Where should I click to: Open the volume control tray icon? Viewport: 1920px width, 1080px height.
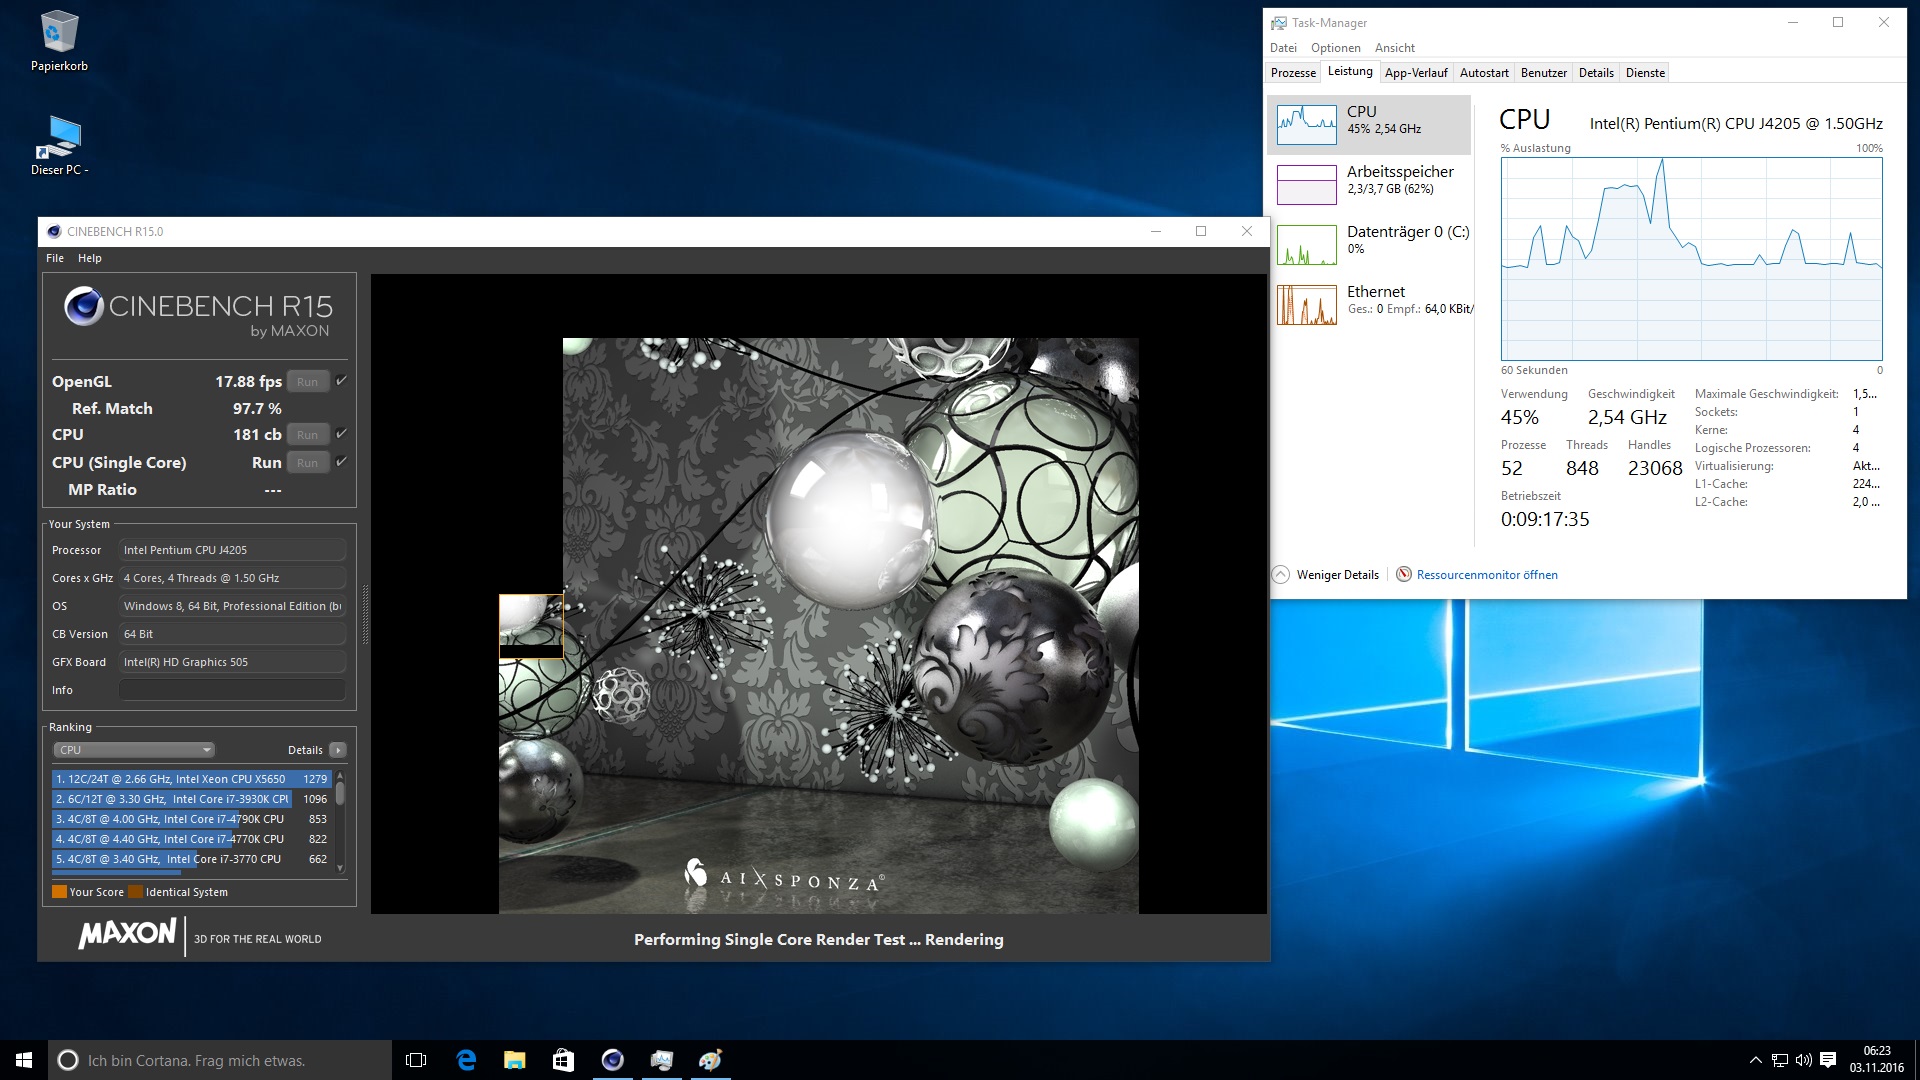tap(1804, 1060)
